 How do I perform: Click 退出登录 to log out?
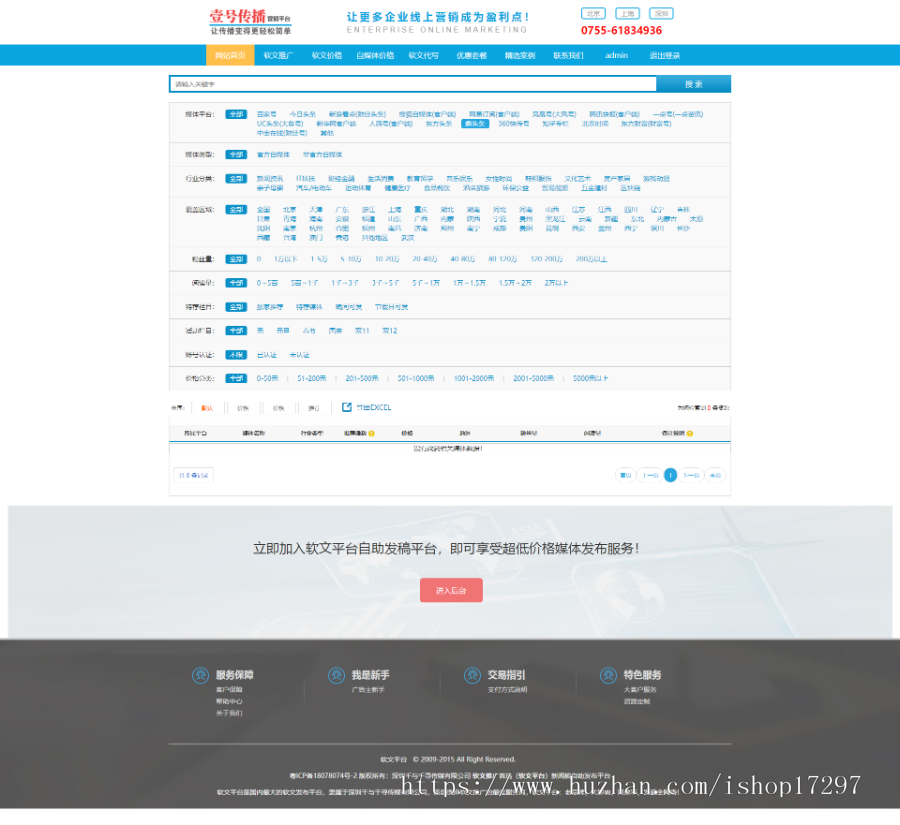coord(665,55)
